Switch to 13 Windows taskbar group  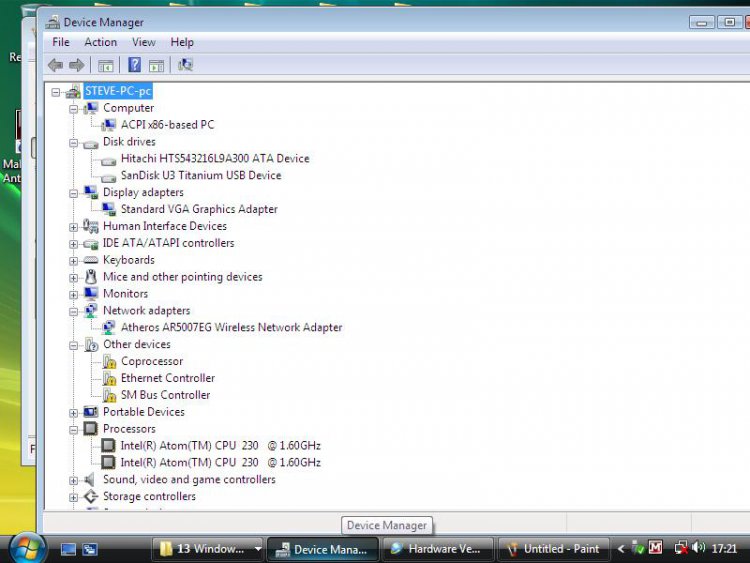[x=207, y=549]
